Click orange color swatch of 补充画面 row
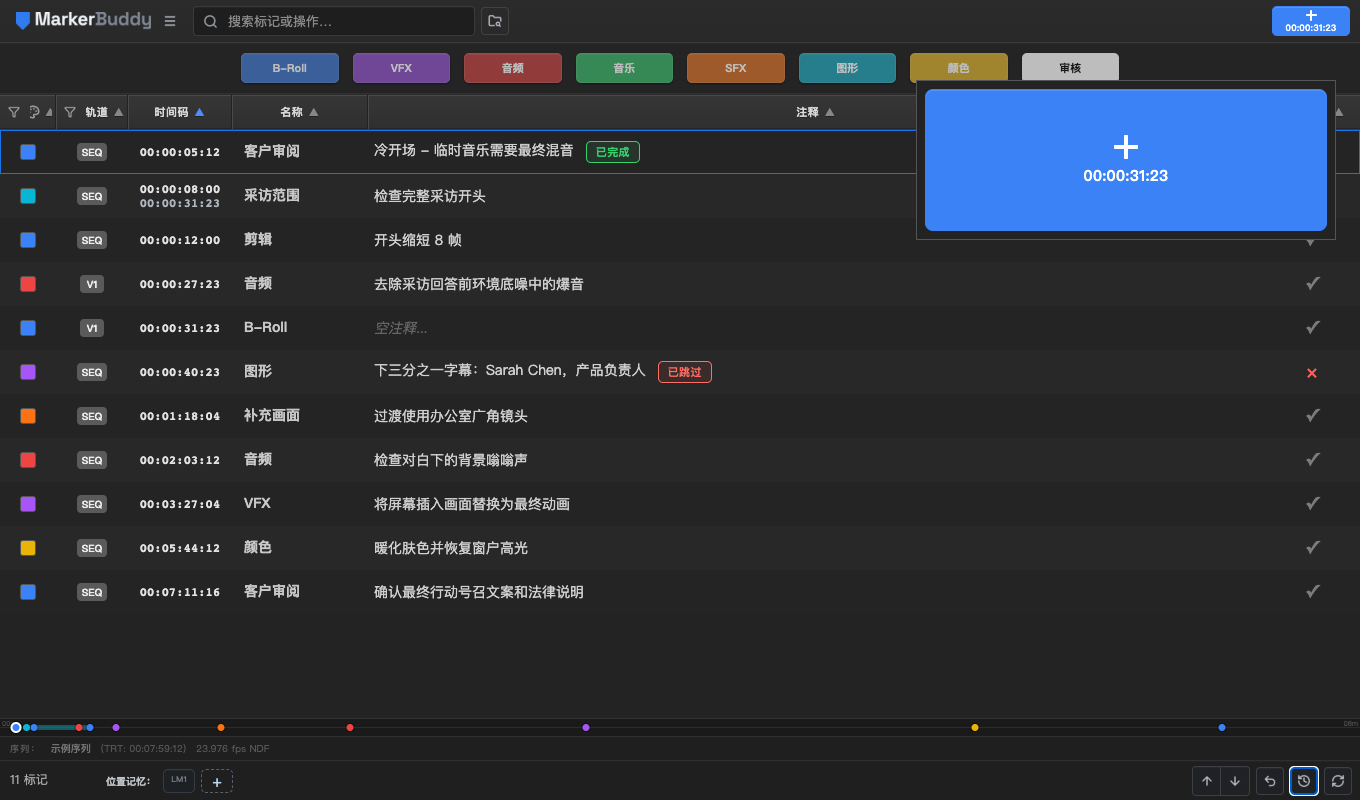1360x800 pixels. (x=28, y=416)
